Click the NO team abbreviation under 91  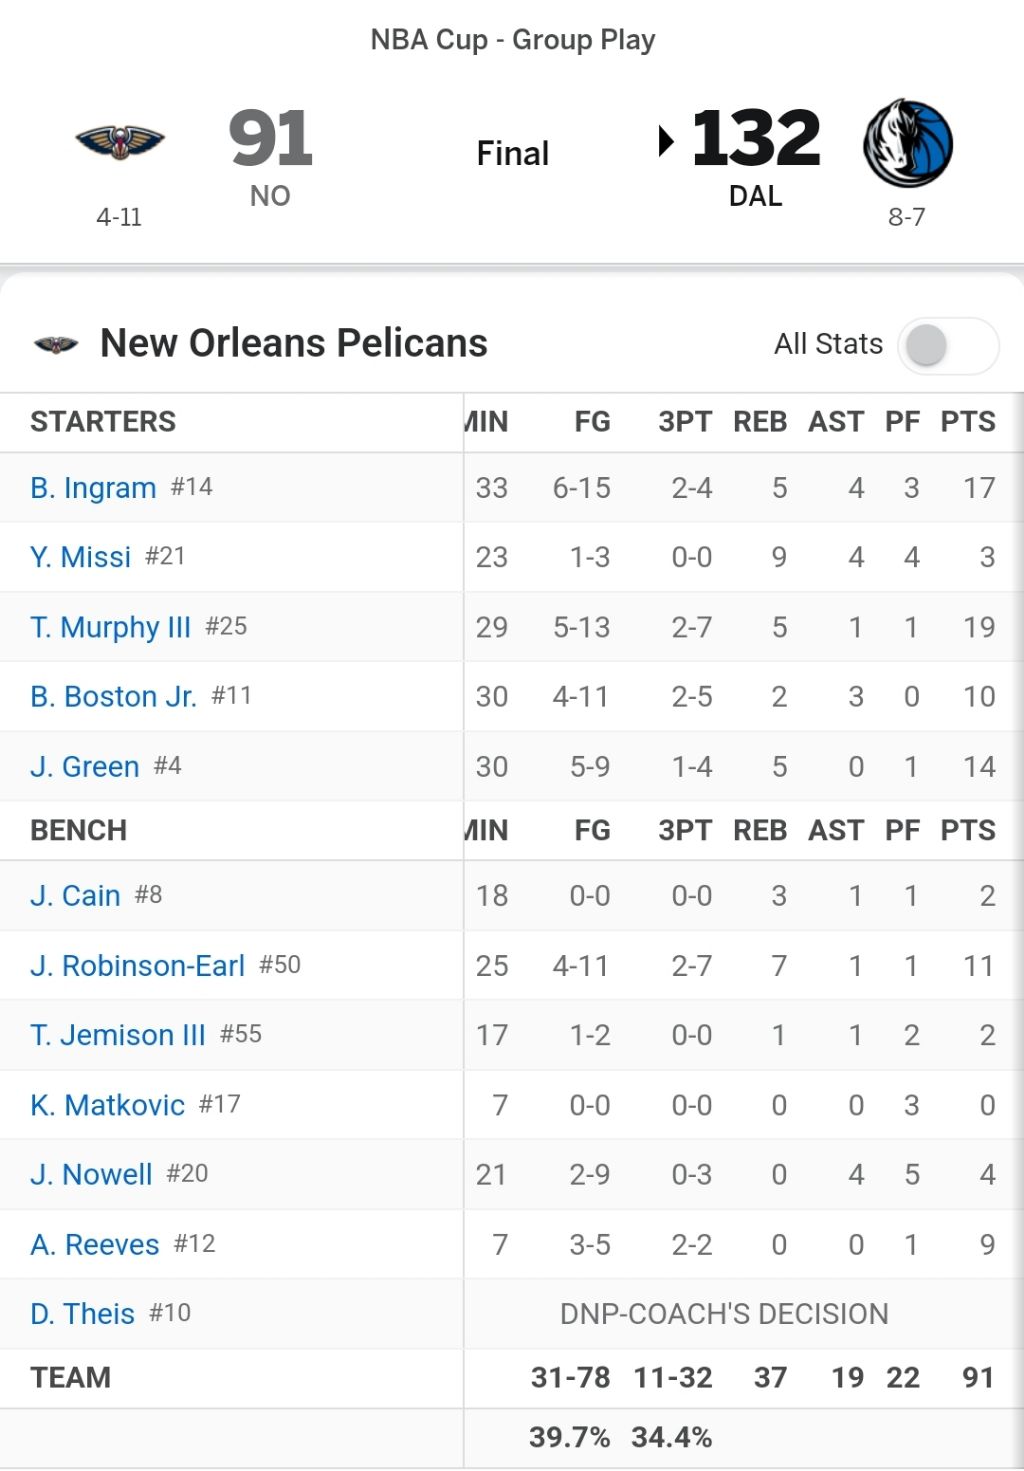click(x=270, y=196)
